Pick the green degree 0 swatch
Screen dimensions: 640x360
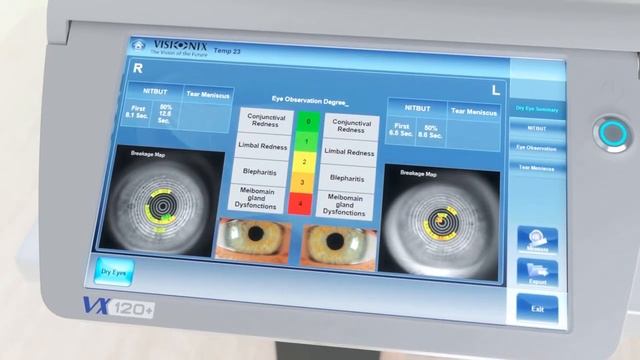click(308, 121)
